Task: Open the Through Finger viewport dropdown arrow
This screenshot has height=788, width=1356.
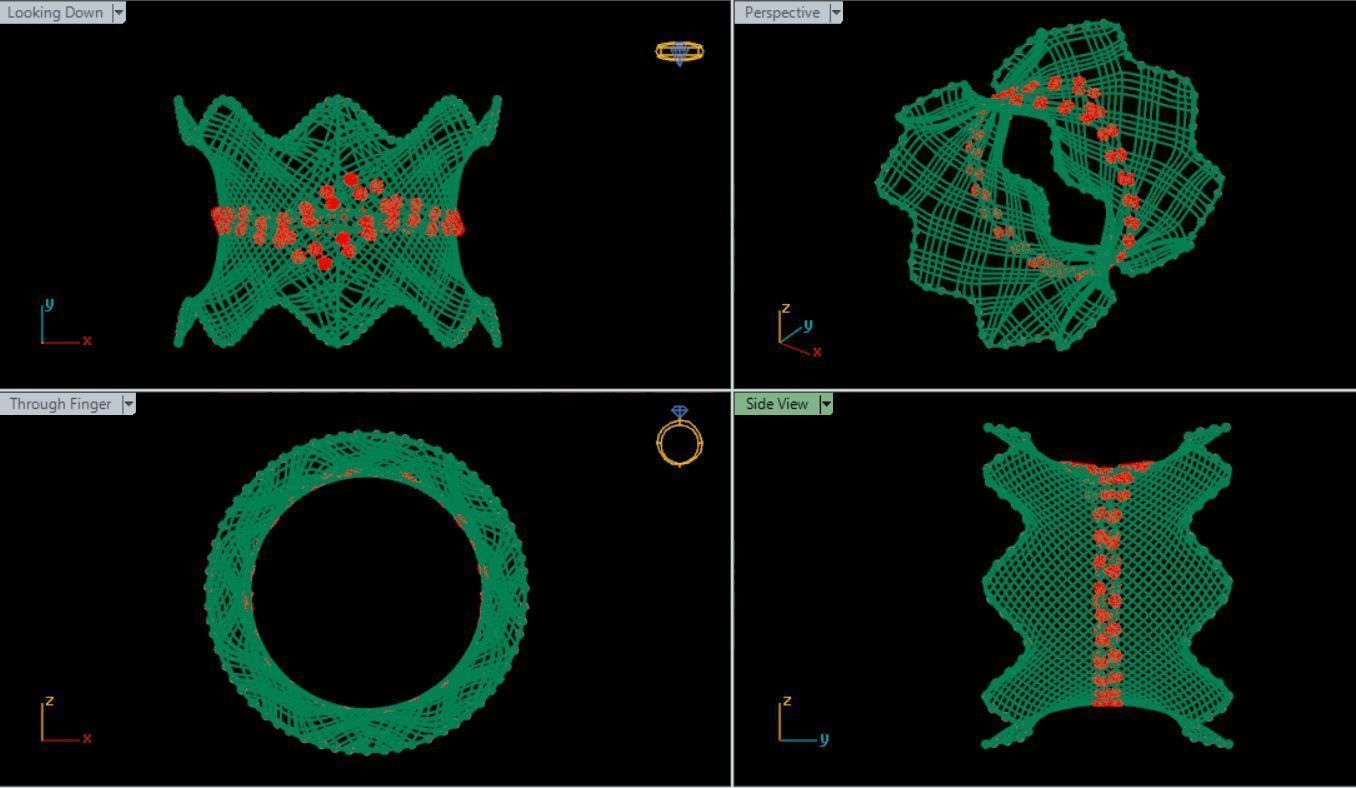Action: click(128, 404)
